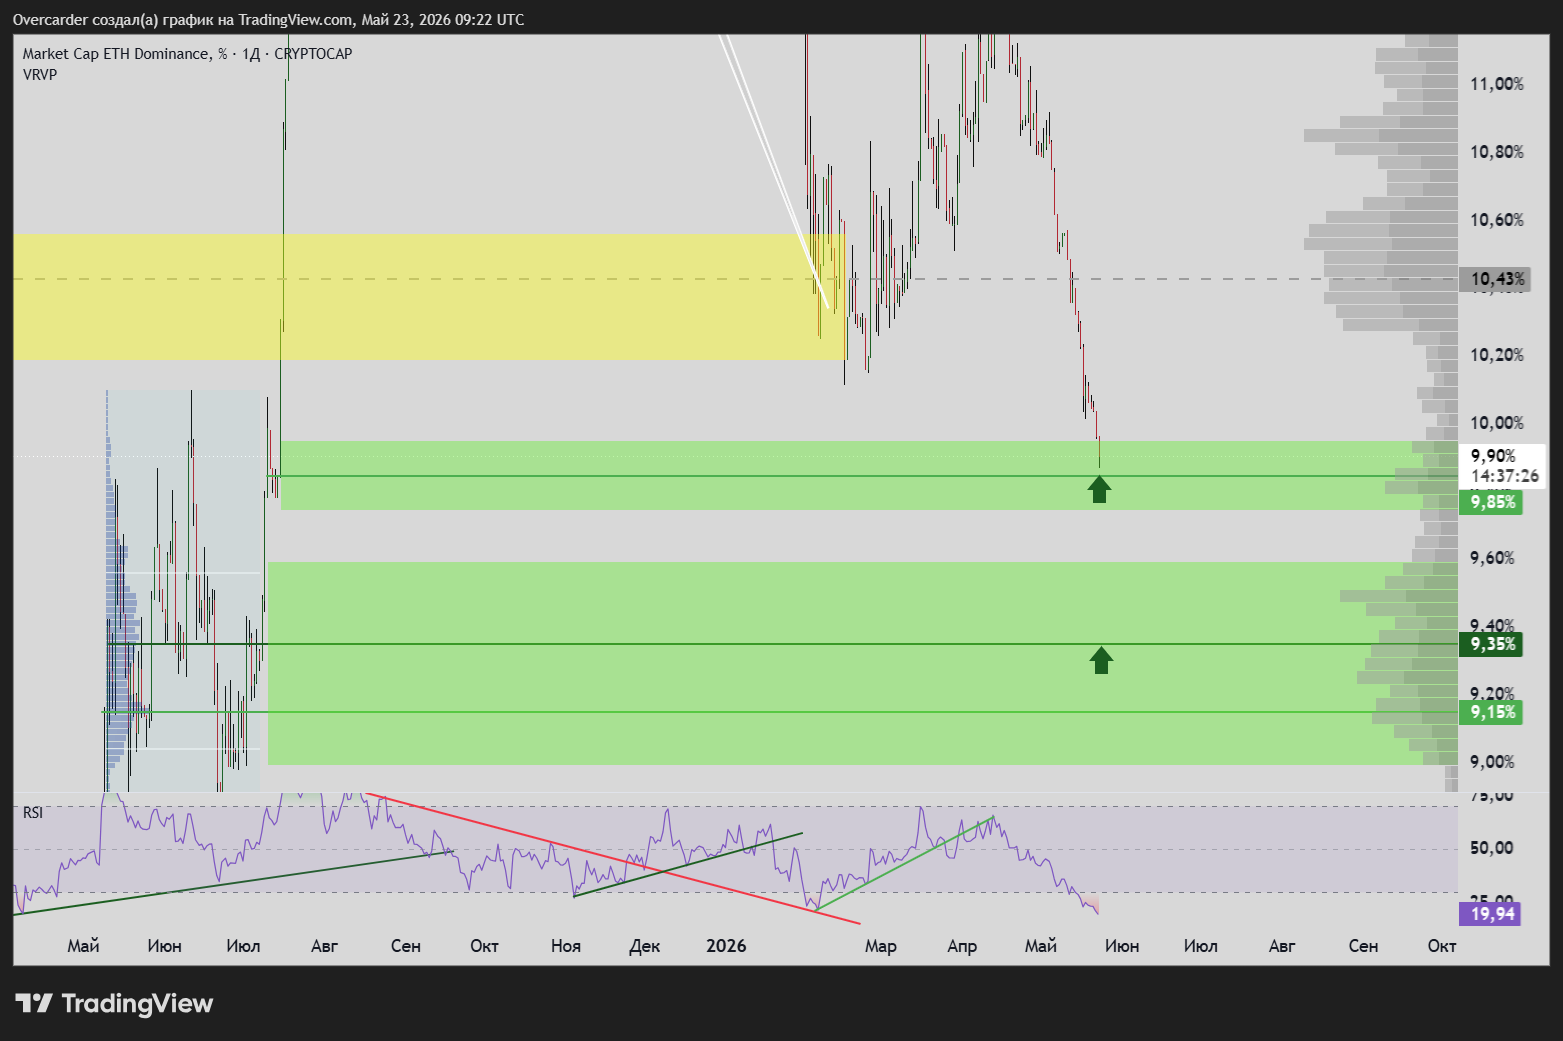Select the upper green support zone rectangle

(868, 475)
